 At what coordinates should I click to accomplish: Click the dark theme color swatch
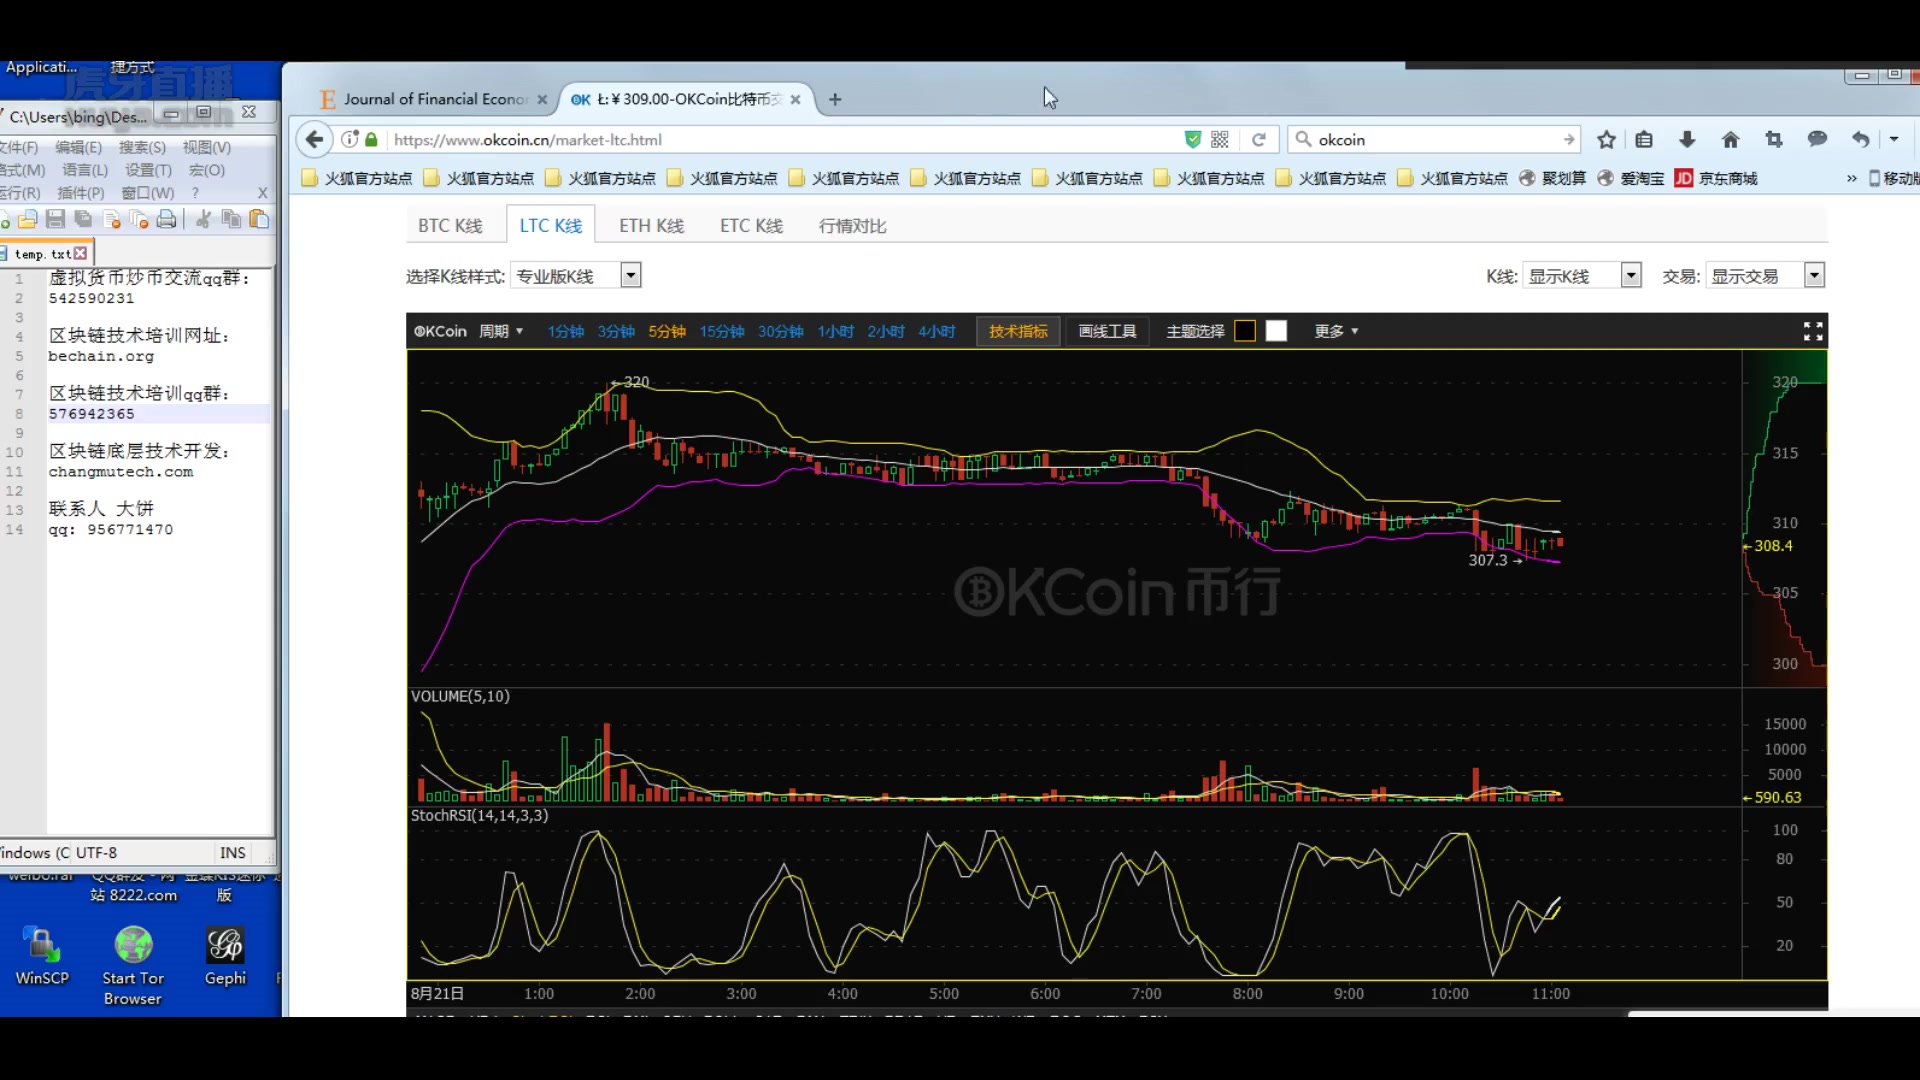pos(1244,331)
